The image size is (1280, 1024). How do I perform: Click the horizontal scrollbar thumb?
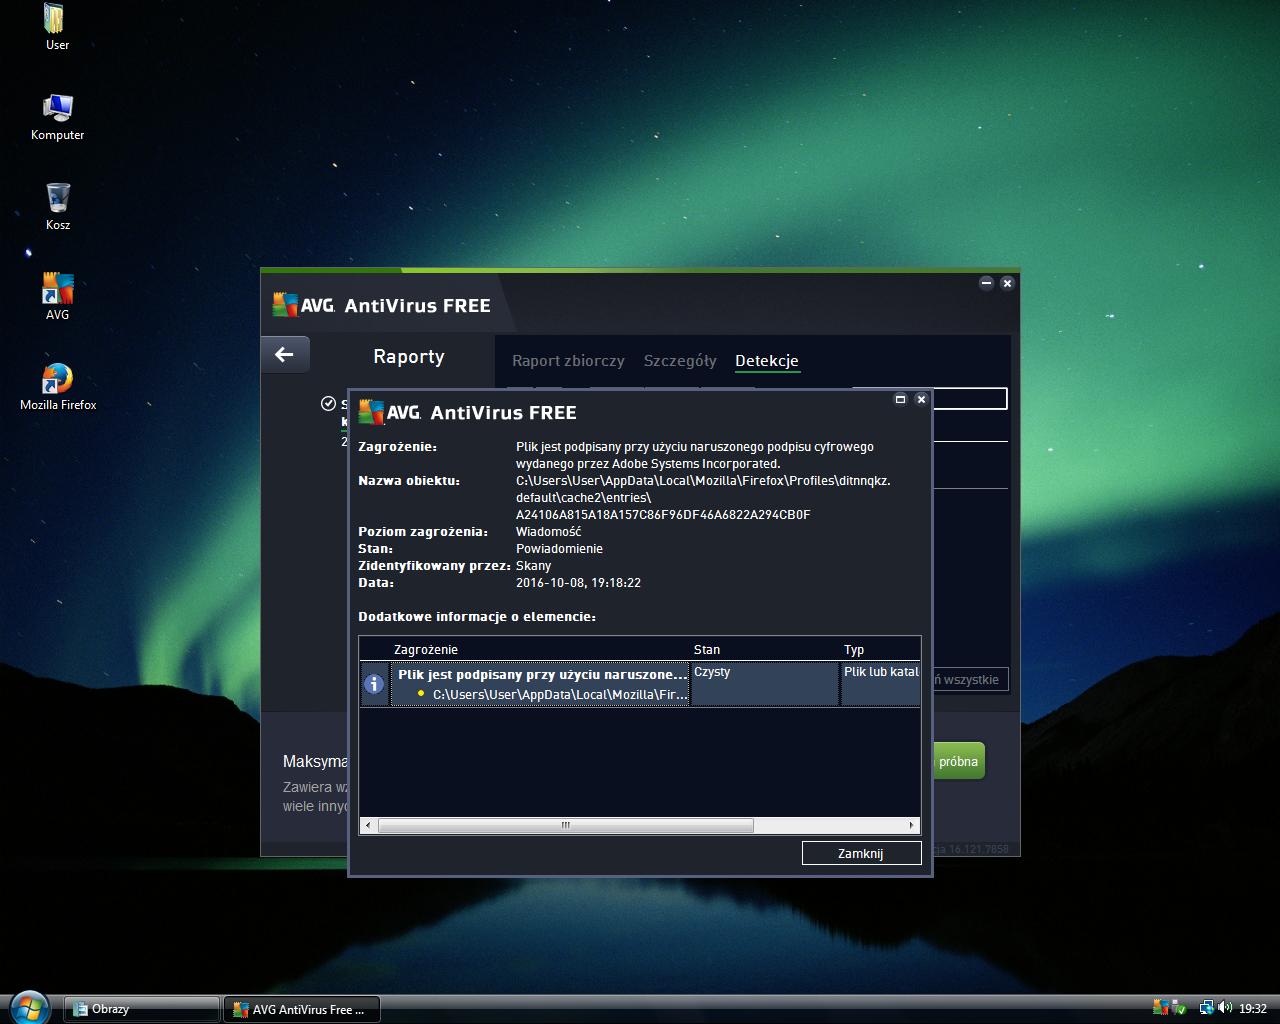[x=566, y=825]
